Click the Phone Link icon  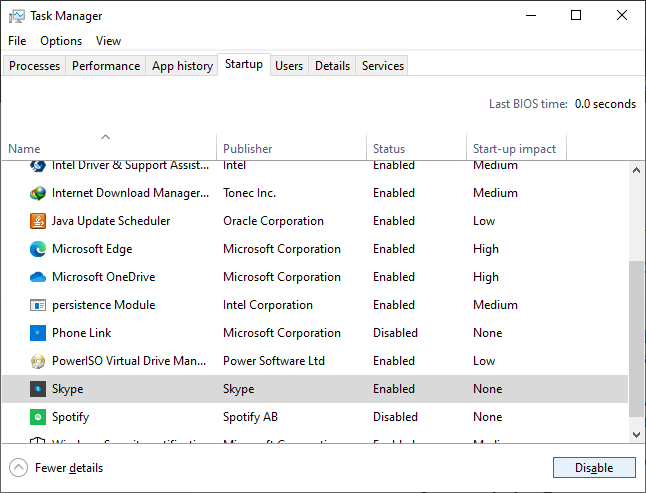point(38,333)
